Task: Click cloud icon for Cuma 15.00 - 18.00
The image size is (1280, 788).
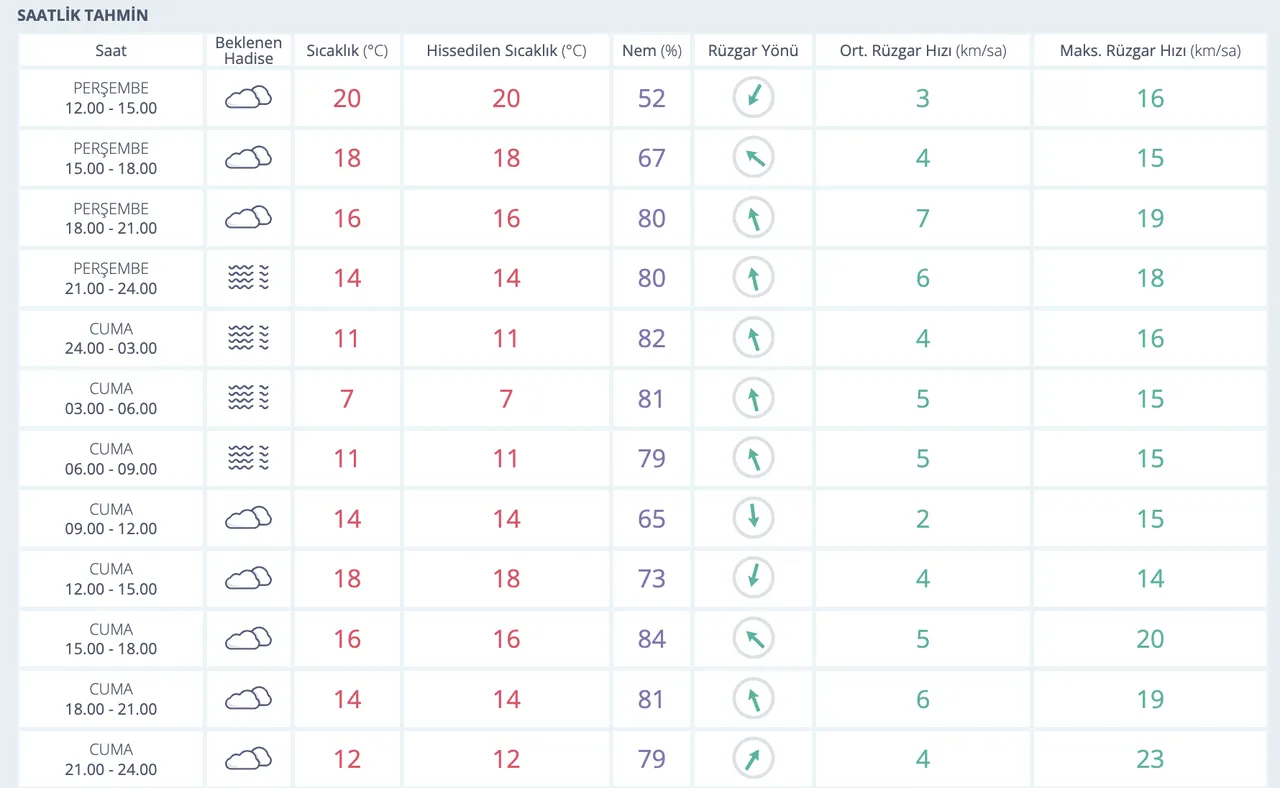Action: tap(248, 638)
